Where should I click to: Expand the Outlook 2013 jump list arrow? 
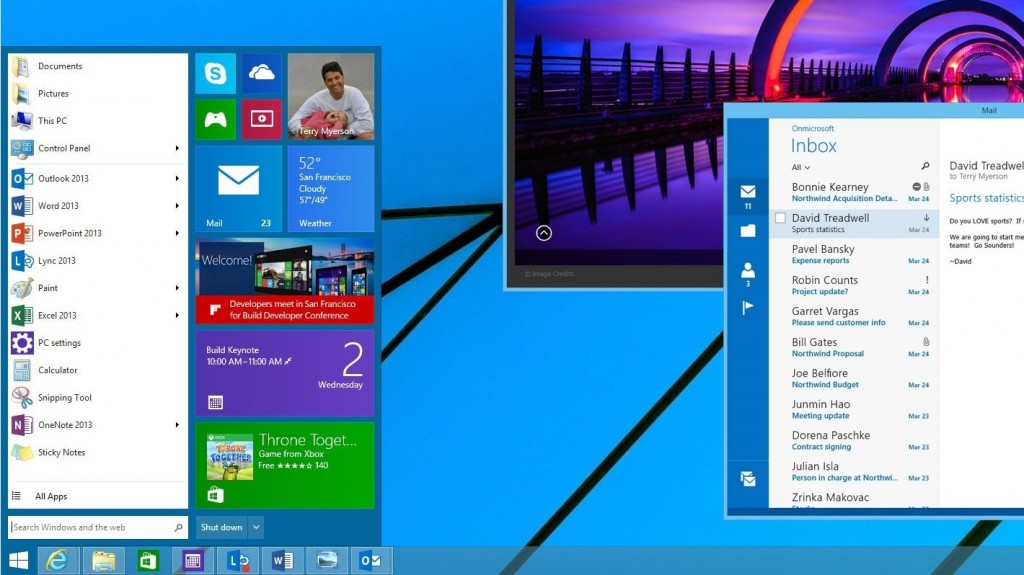point(177,178)
